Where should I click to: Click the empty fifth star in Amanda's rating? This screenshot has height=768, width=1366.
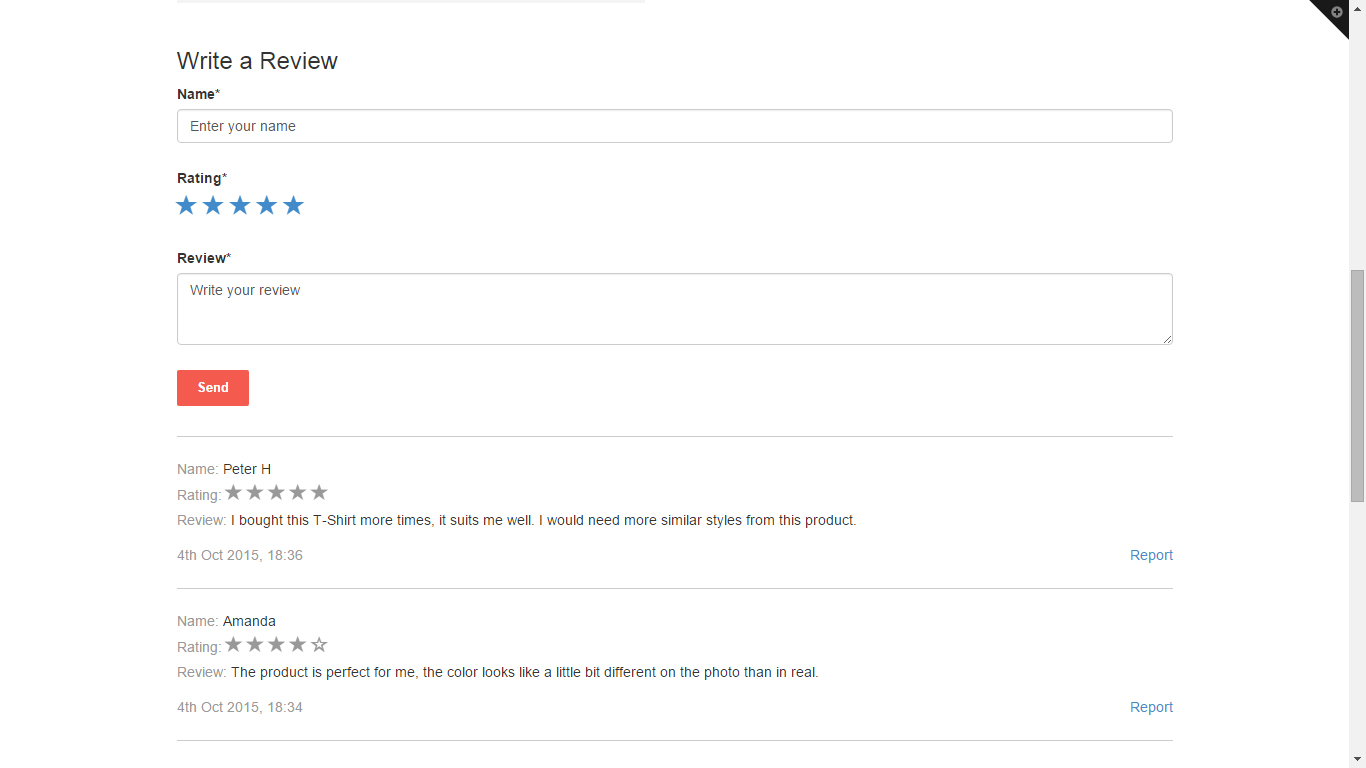pos(319,645)
